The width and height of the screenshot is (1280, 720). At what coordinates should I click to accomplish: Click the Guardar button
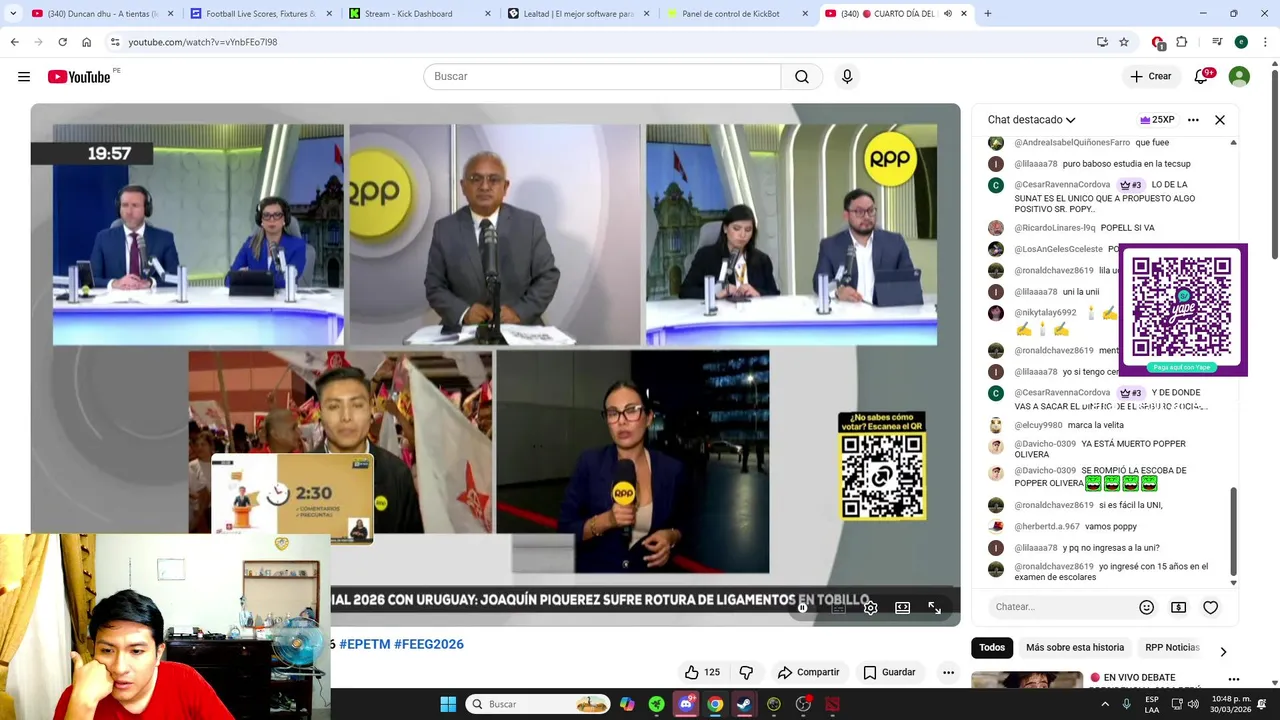889,672
